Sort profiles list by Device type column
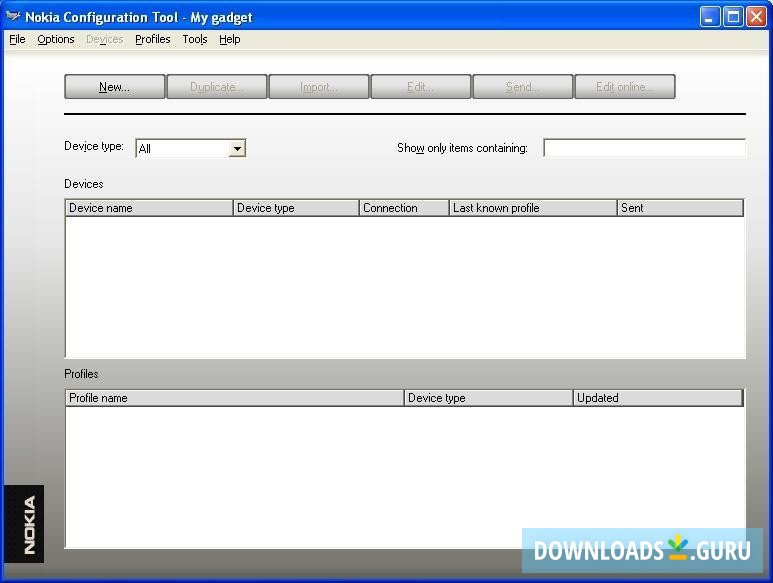This screenshot has width=773, height=583. (489, 398)
